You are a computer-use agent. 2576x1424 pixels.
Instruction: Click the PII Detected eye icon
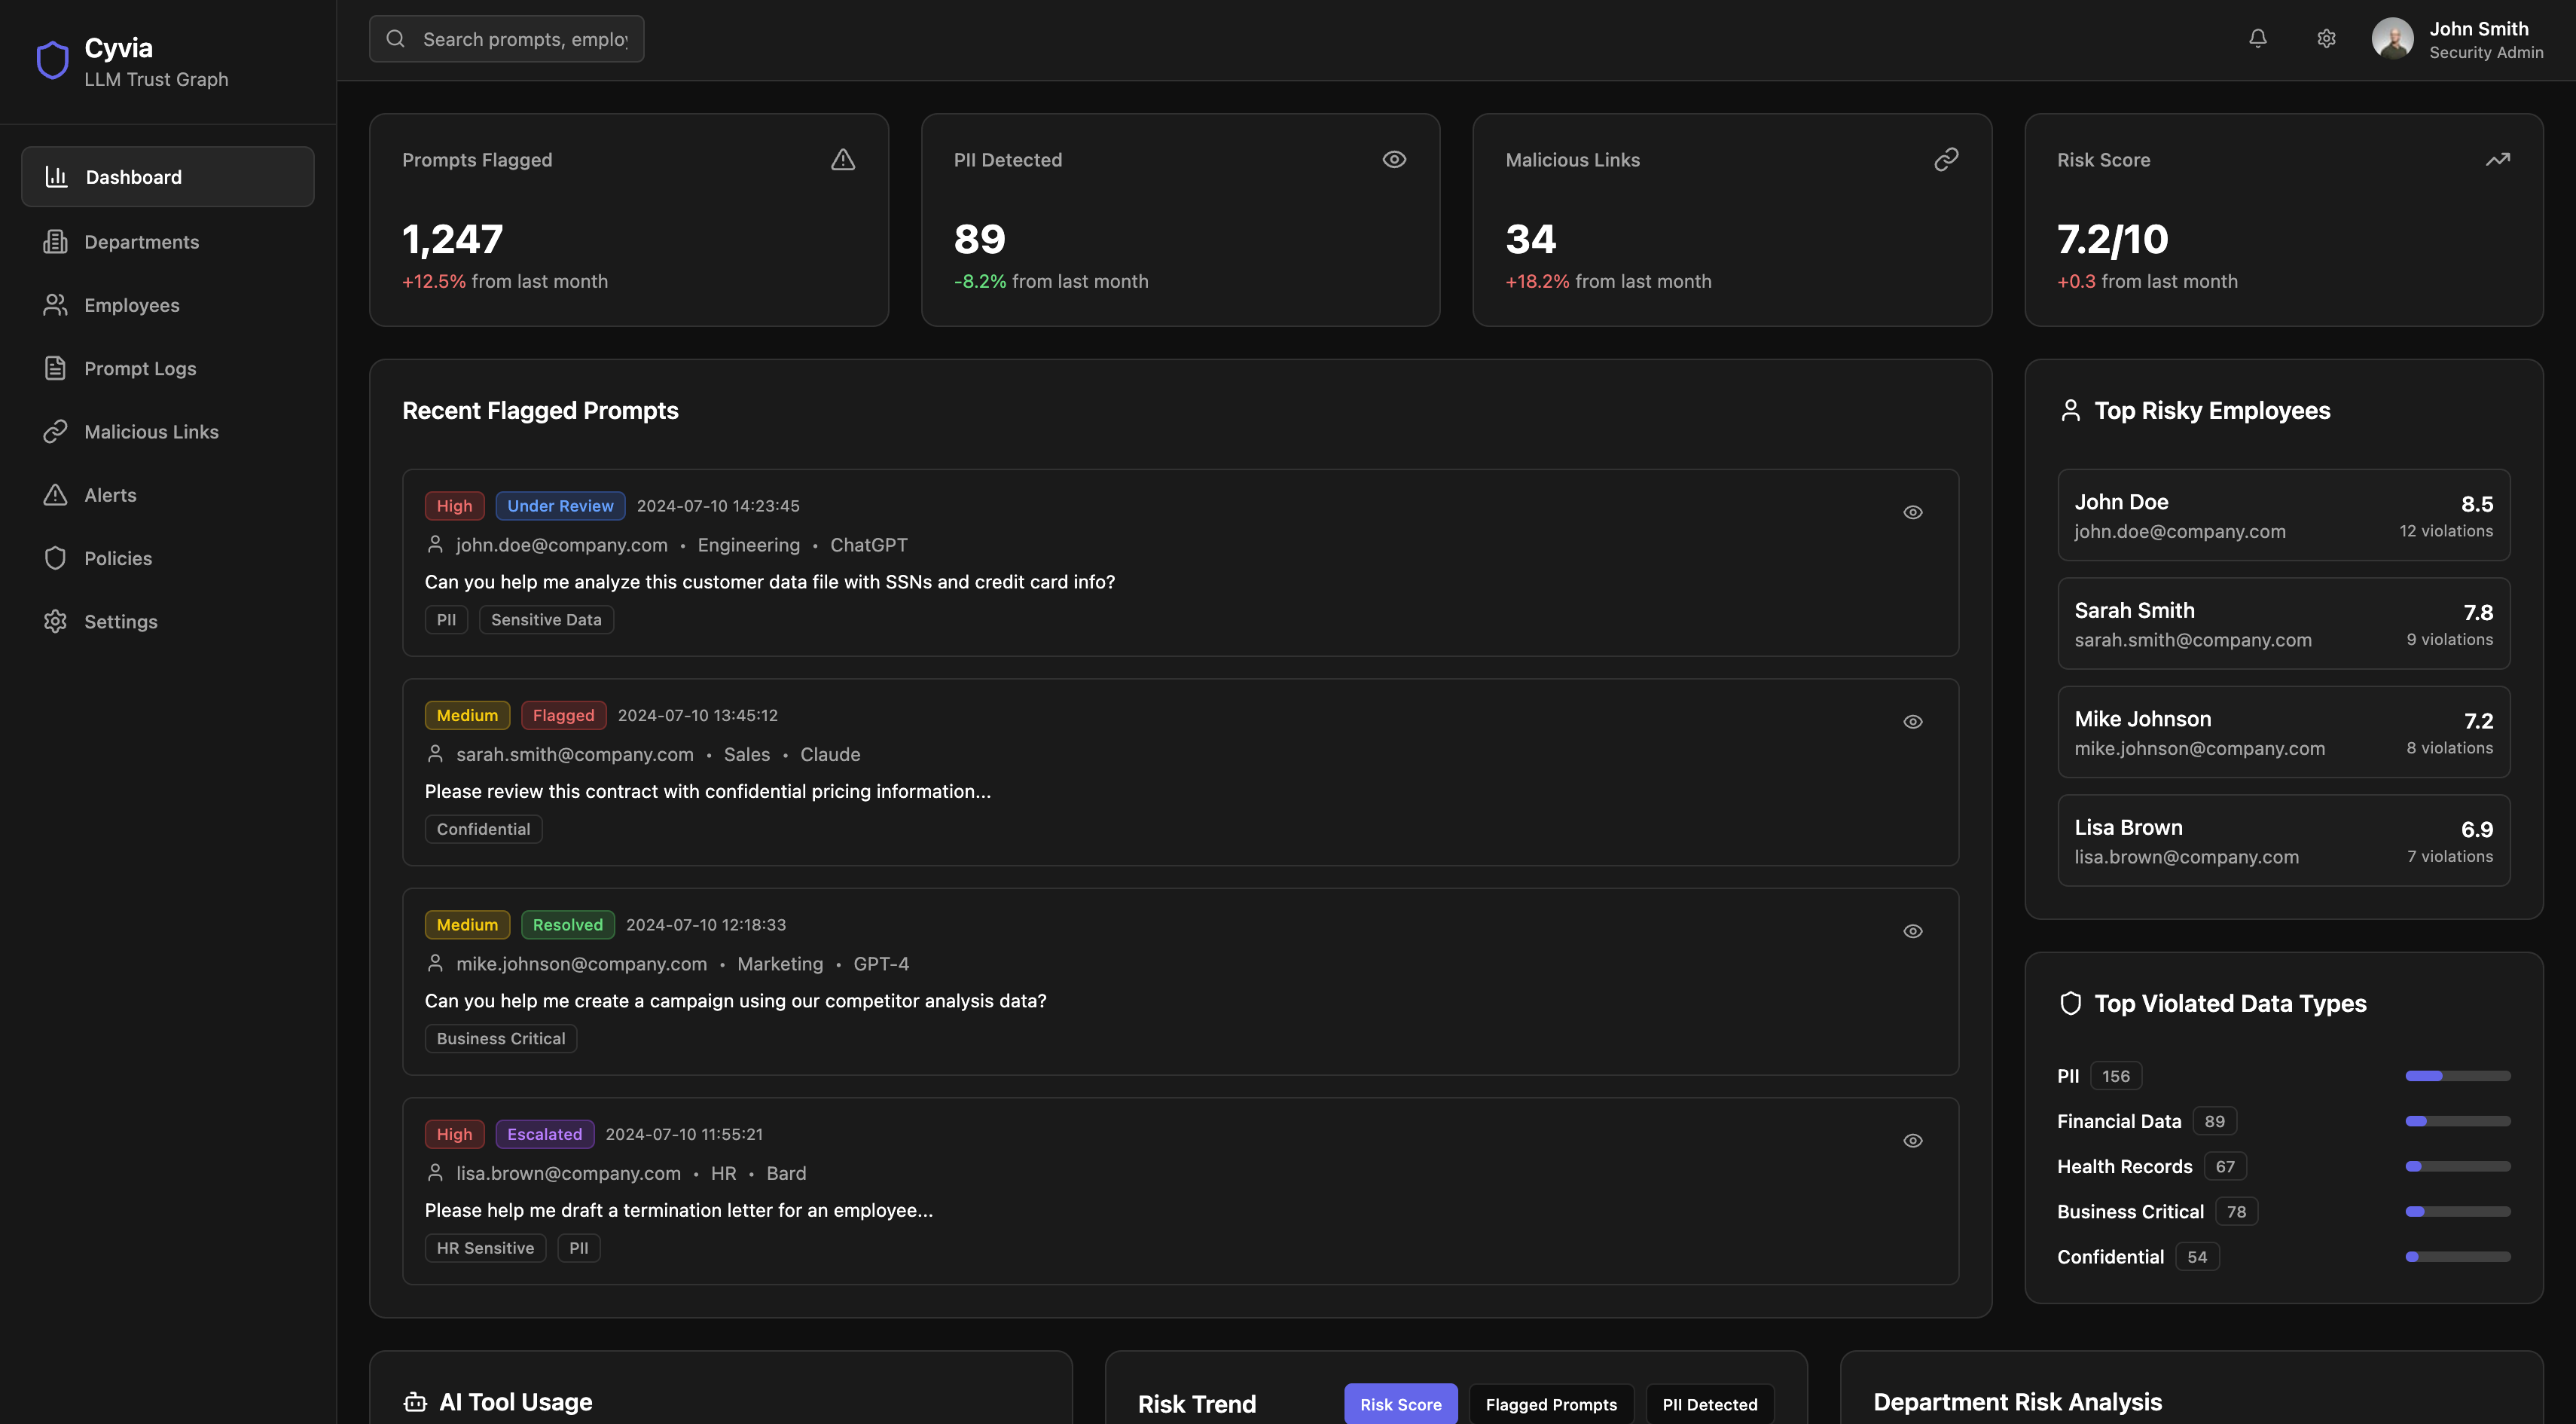[1394, 160]
